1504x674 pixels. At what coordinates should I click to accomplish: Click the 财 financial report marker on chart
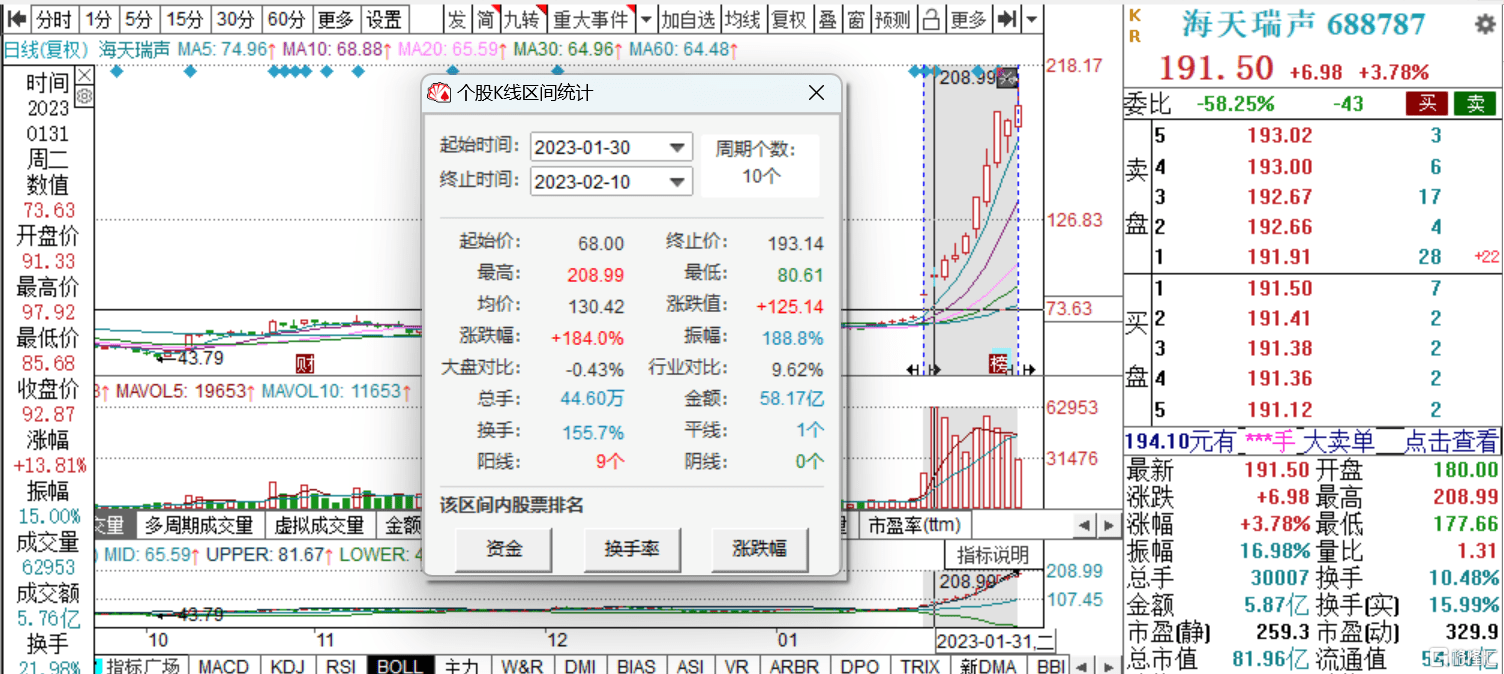(x=304, y=362)
